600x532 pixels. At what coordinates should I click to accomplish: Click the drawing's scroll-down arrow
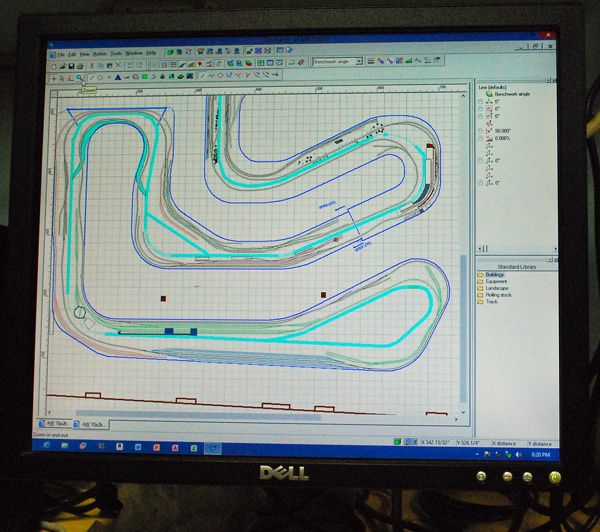pos(463,412)
